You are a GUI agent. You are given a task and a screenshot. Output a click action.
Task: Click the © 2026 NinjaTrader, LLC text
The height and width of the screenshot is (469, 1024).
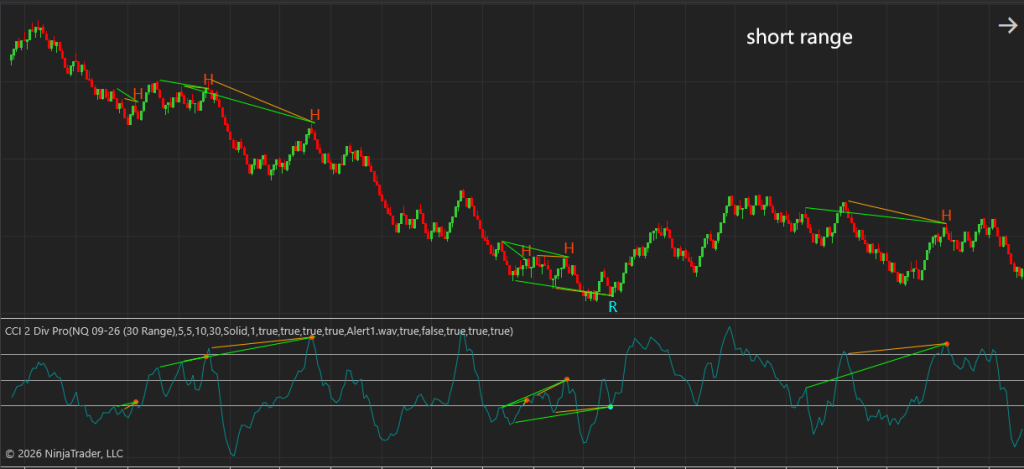click(x=64, y=453)
